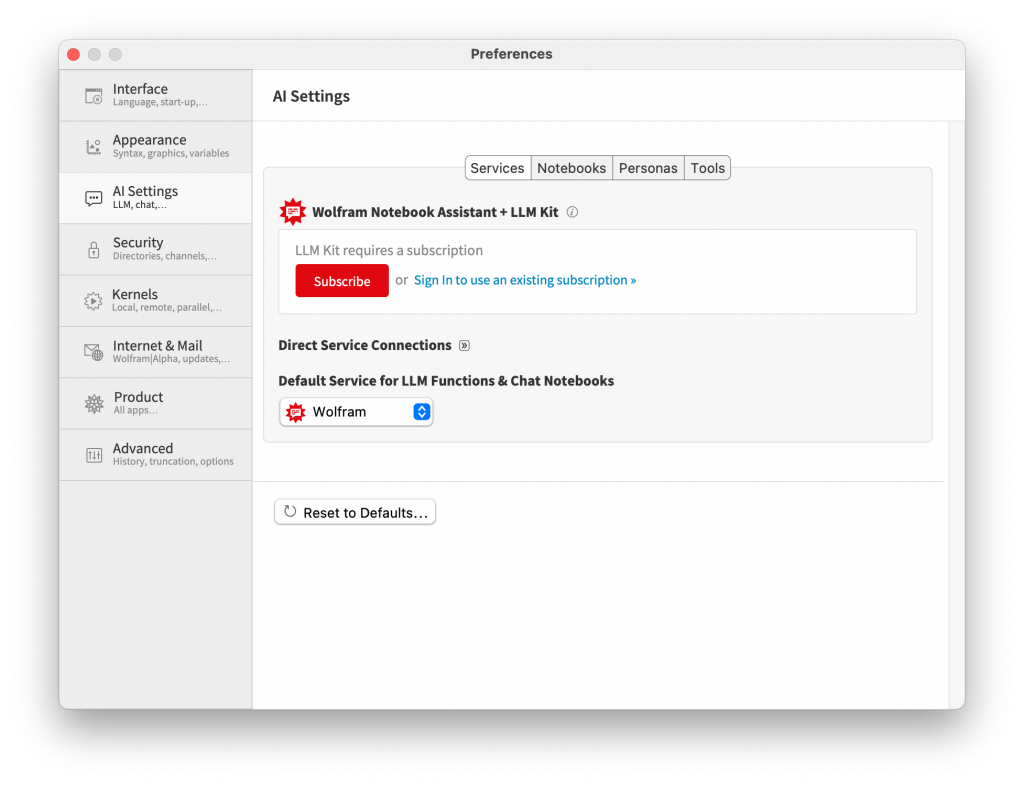
Task: Open the Tools tab
Action: tap(706, 168)
